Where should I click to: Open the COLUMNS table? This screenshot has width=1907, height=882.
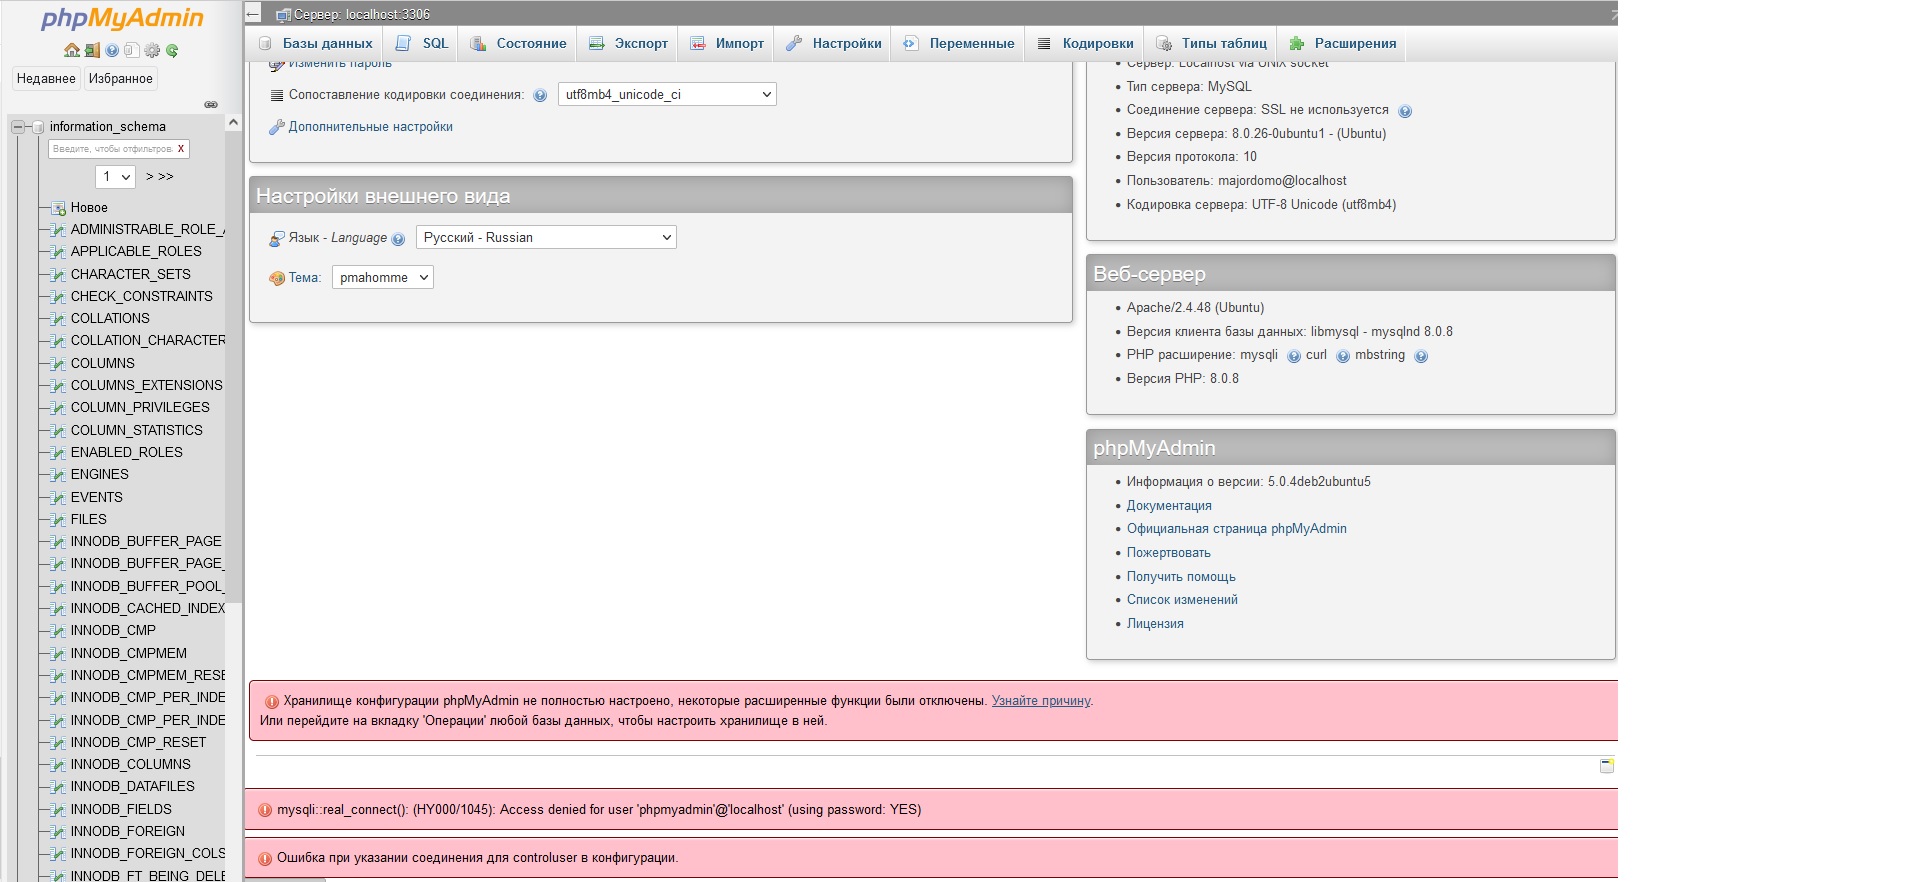point(103,364)
